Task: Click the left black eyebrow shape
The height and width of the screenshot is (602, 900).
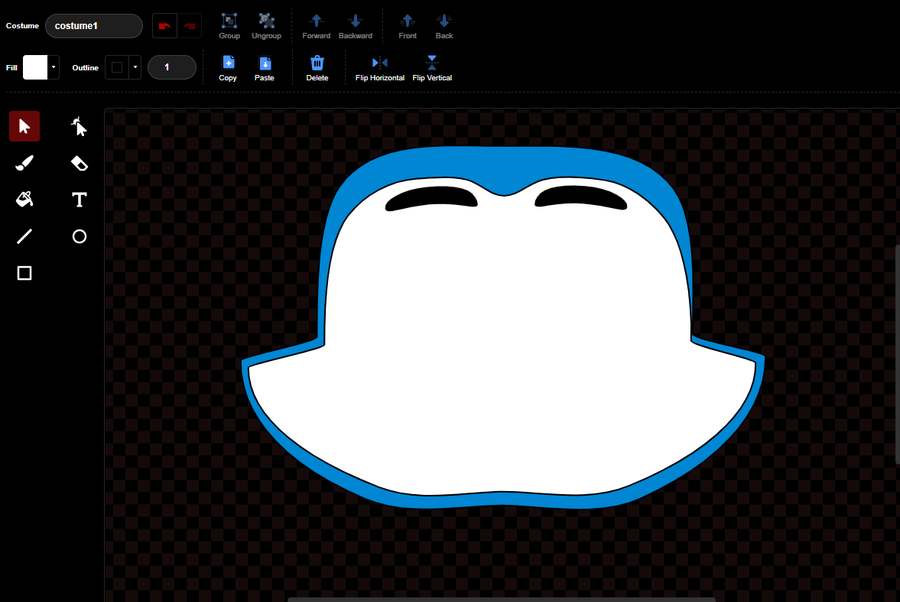Action: click(431, 199)
